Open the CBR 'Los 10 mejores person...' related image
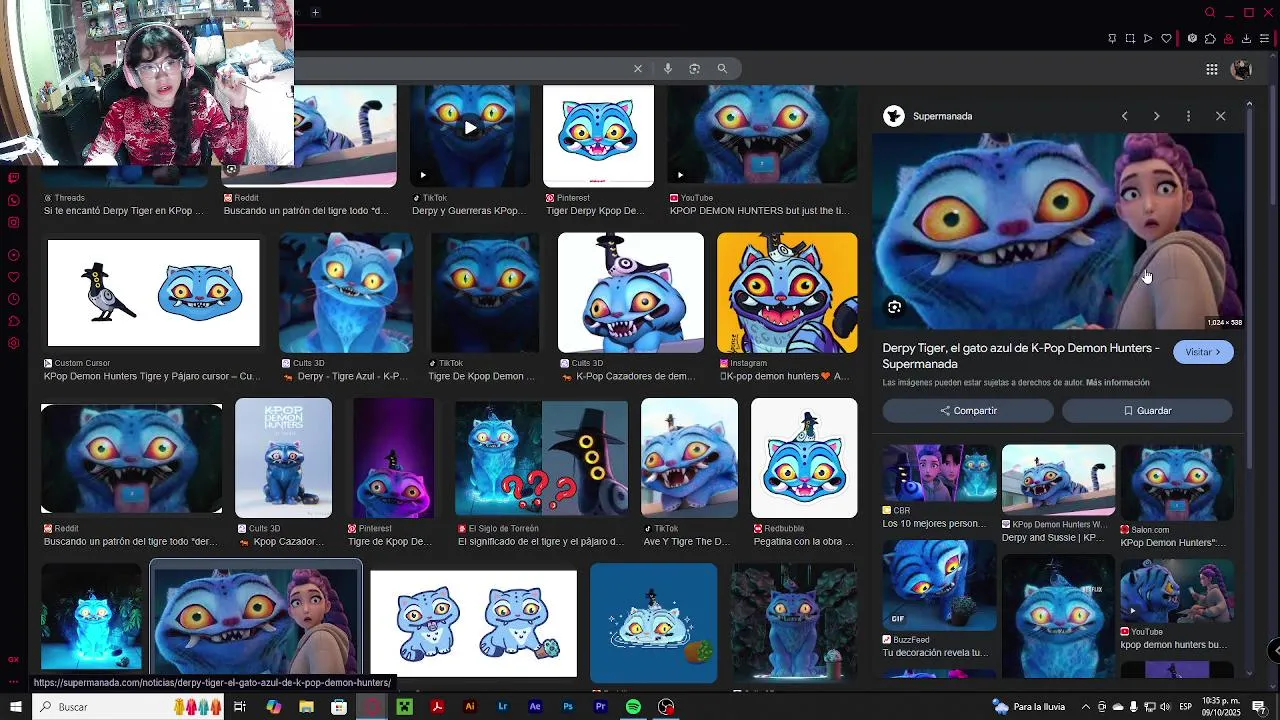 coord(939,473)
